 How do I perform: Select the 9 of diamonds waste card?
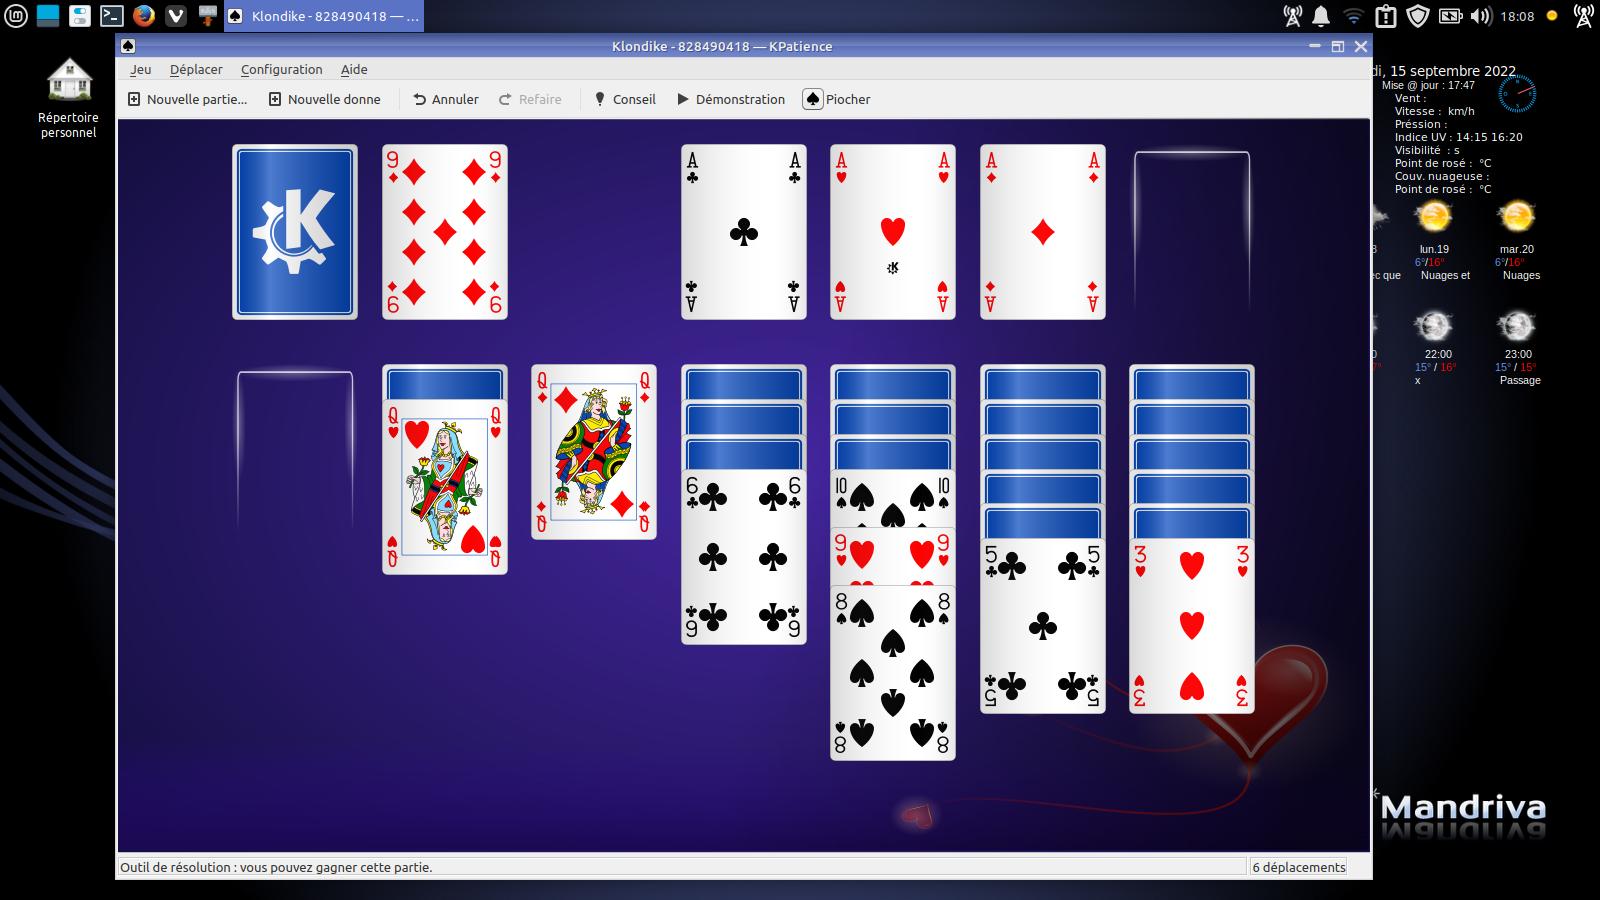tap(445, 232)
